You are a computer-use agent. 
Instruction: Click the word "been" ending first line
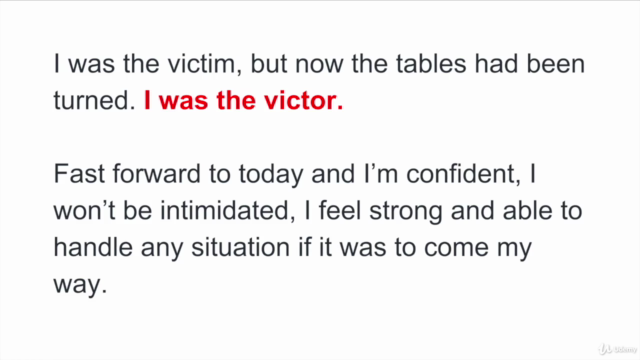pyautogui.click(x=556, y=64)
